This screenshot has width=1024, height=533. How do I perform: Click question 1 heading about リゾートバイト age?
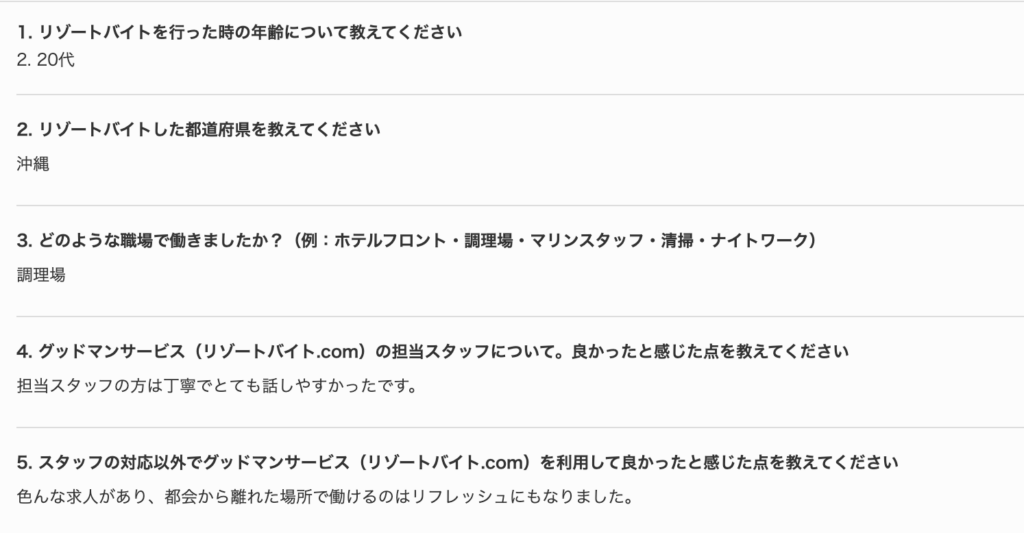point(239,32)
